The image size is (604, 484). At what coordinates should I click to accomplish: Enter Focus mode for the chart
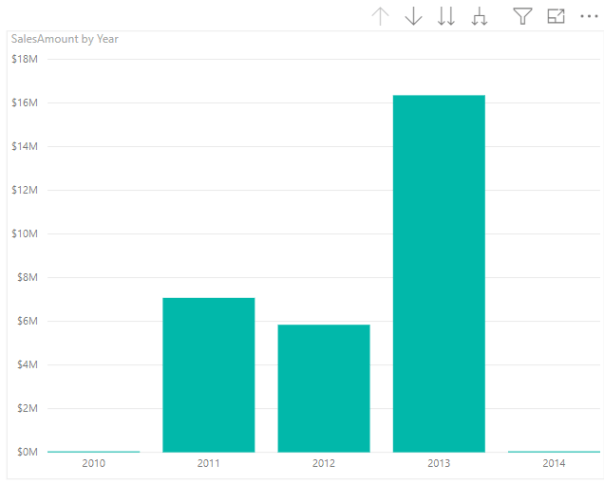point(556,16)
